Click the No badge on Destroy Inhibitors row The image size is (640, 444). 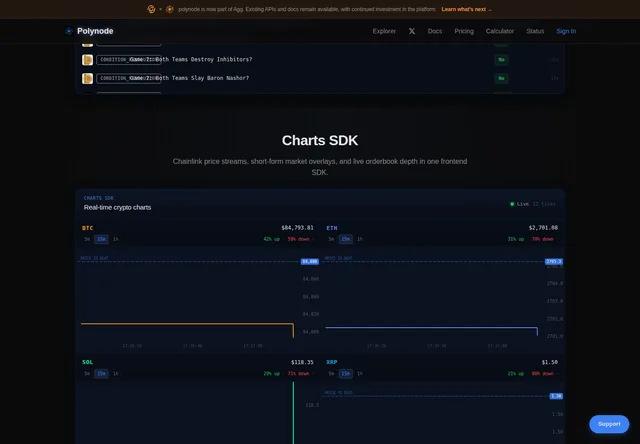[501, 60]
